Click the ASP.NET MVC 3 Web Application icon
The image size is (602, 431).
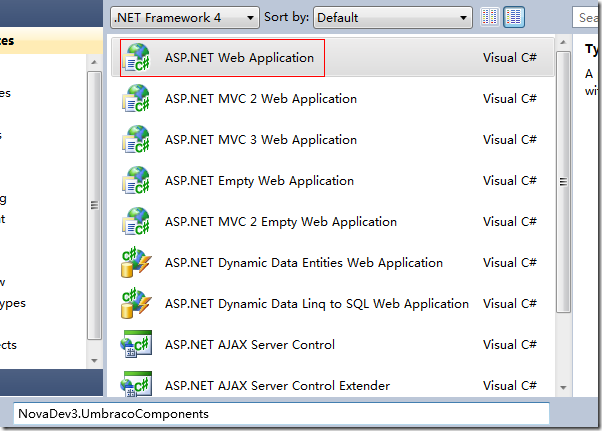click(136, 140)
